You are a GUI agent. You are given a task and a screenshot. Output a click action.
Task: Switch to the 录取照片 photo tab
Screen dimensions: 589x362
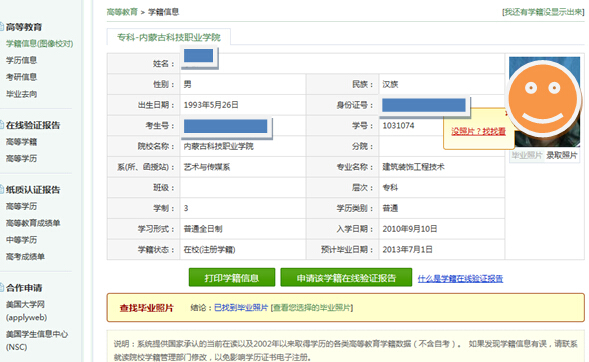pyautogui.click(x=562, y=155)
